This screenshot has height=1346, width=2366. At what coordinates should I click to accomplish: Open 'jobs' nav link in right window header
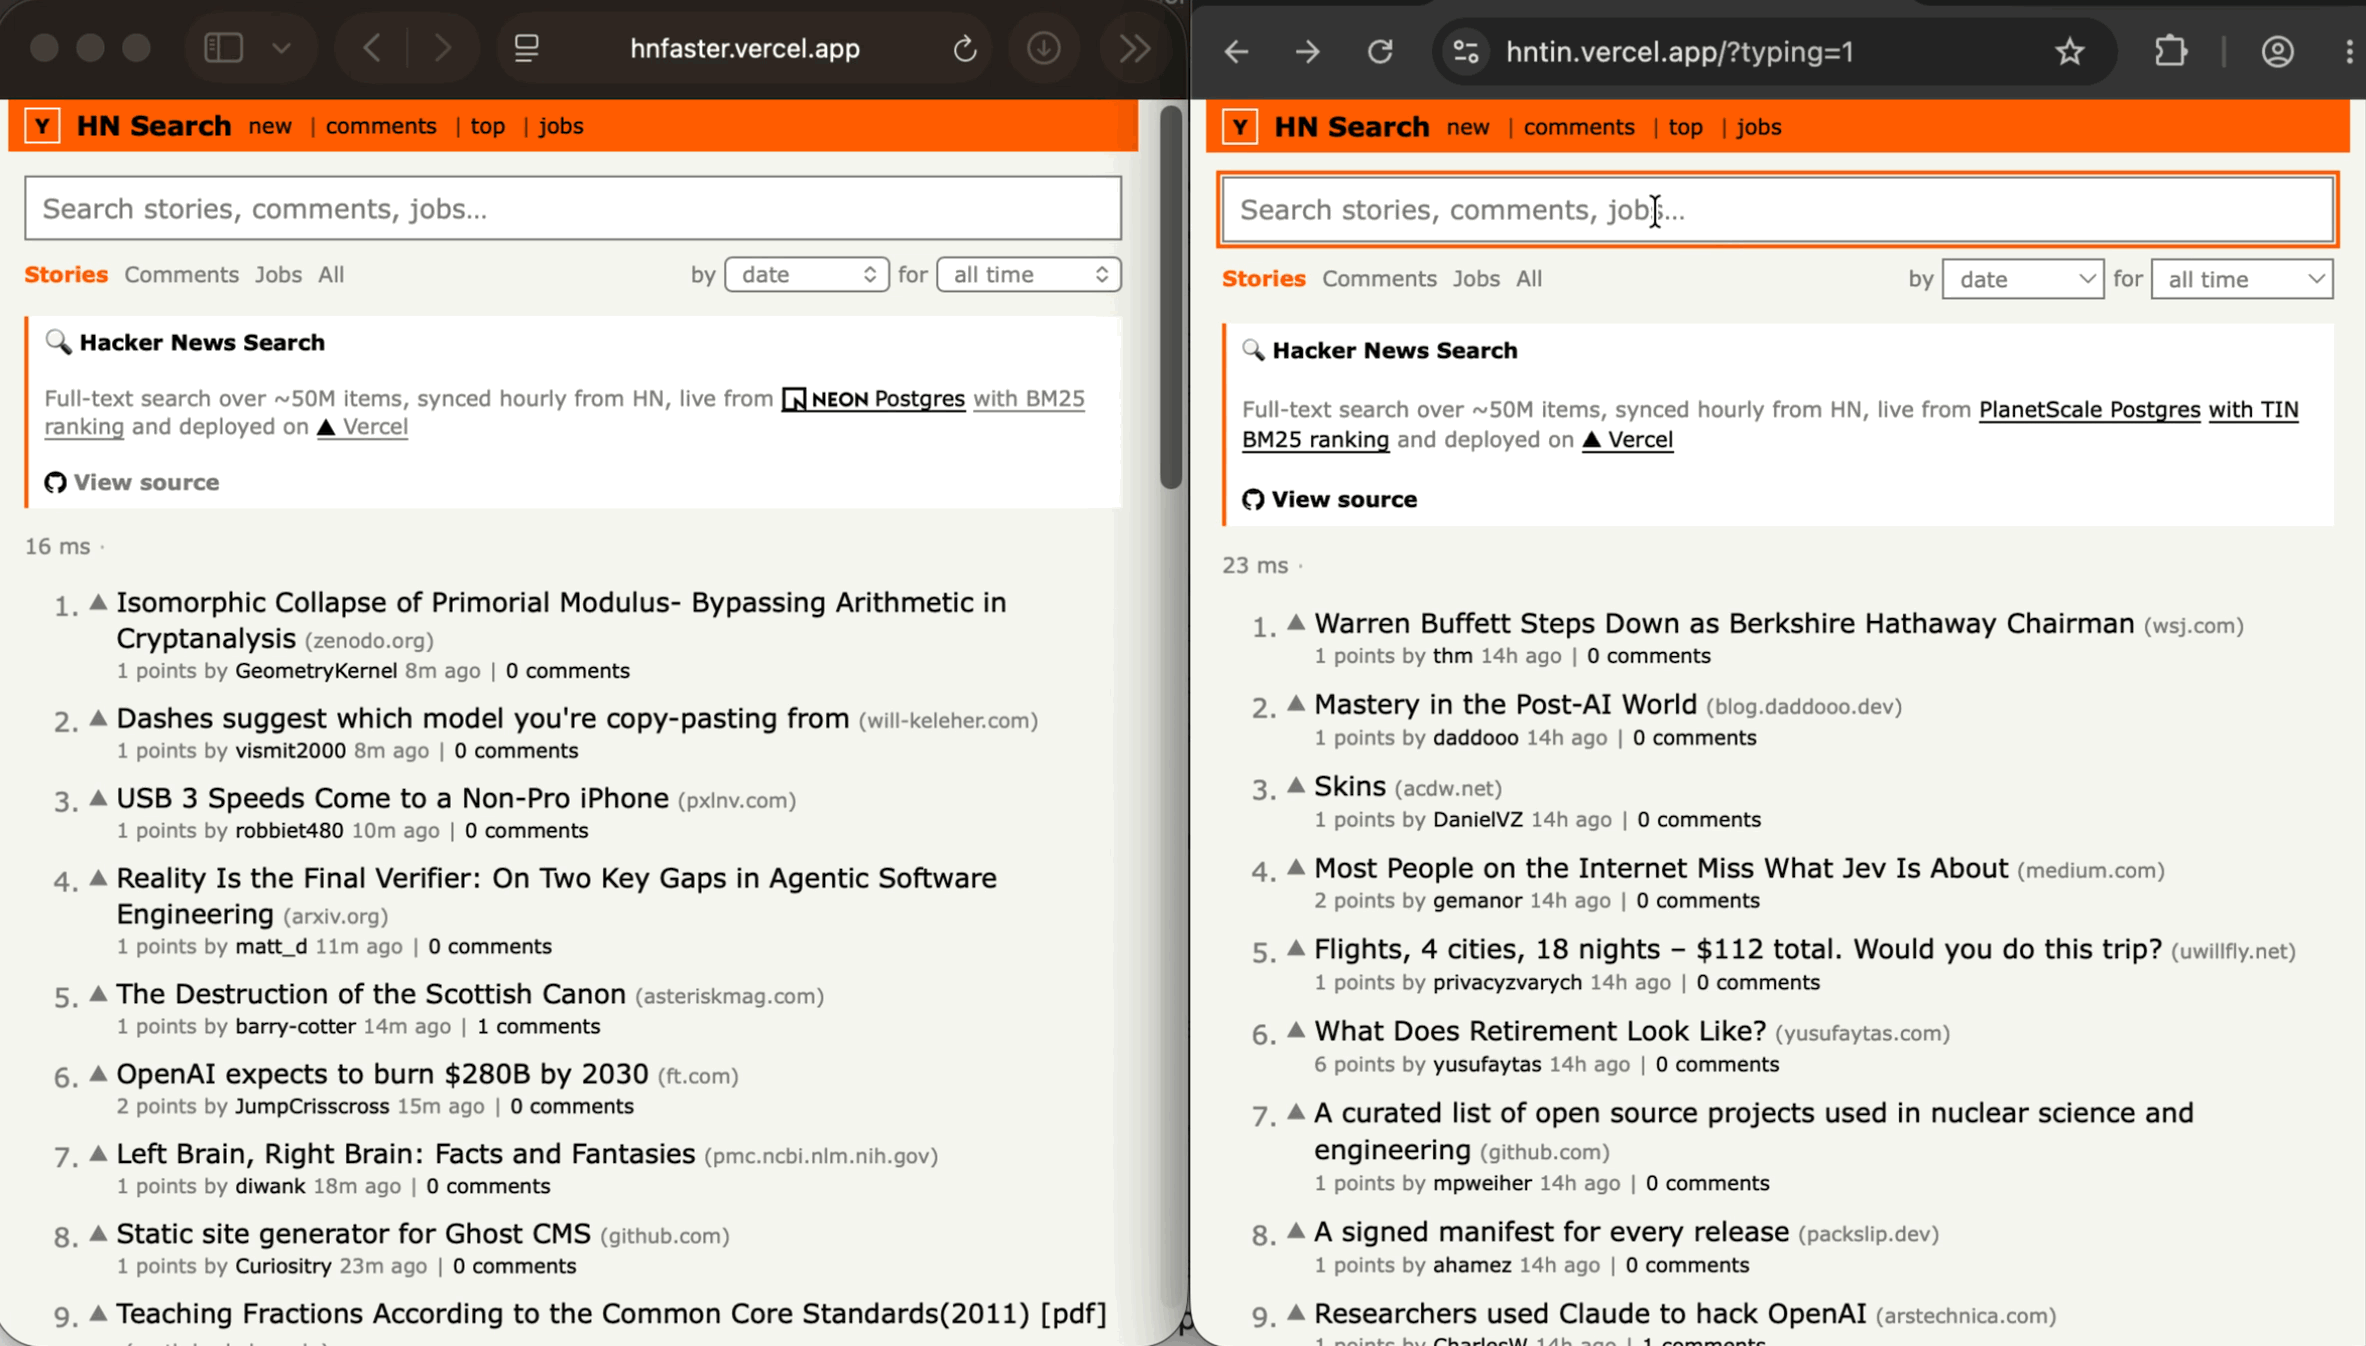1758,127
